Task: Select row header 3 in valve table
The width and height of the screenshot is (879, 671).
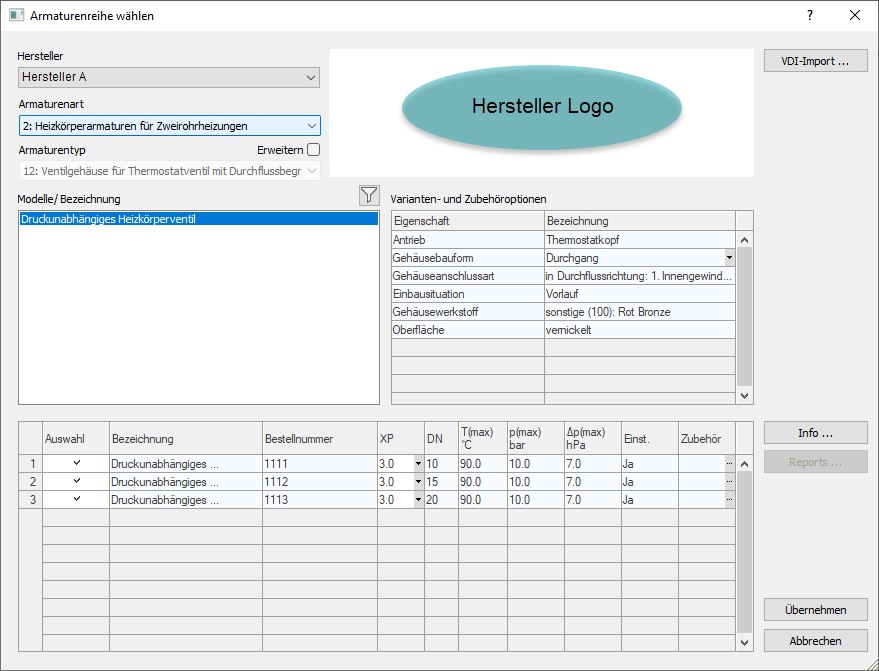Action: coord(31,499)
